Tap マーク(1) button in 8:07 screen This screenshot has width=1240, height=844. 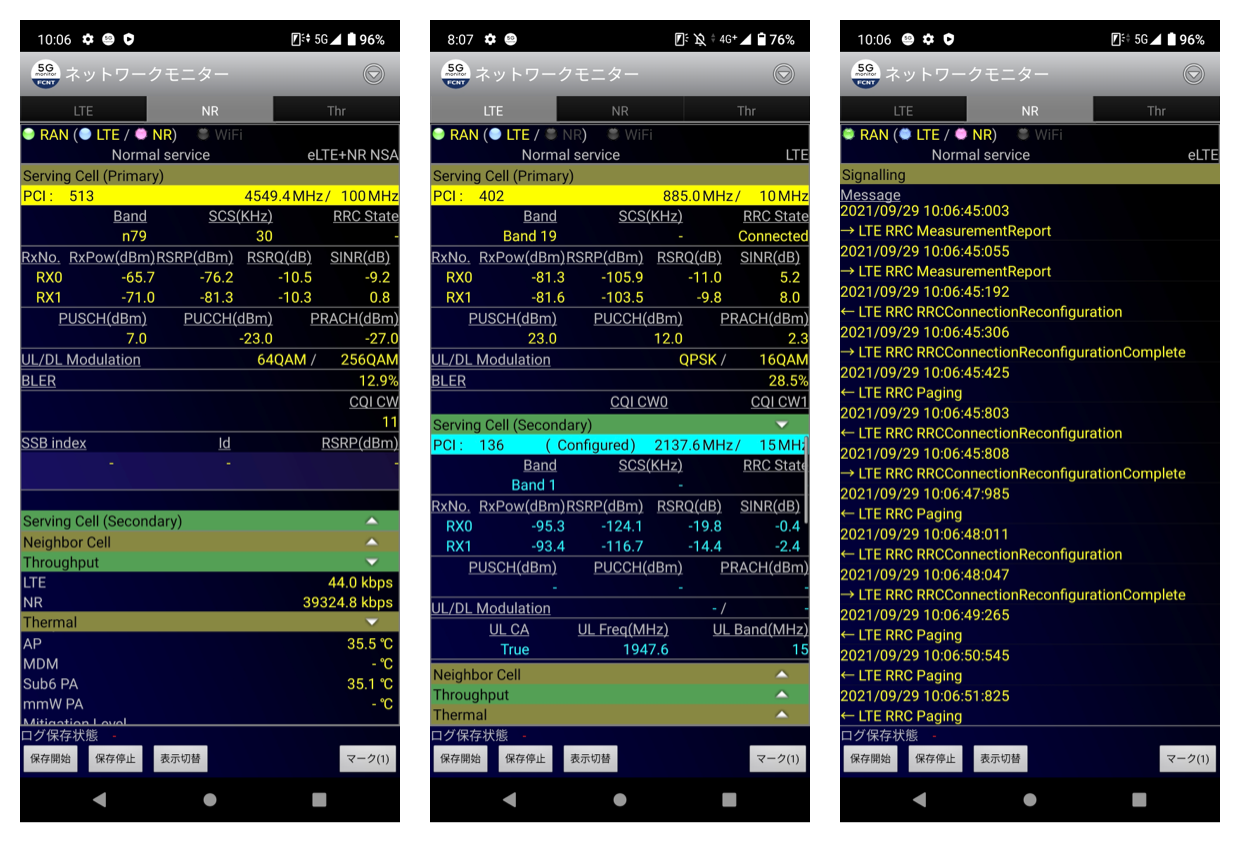tap(778, 759)
